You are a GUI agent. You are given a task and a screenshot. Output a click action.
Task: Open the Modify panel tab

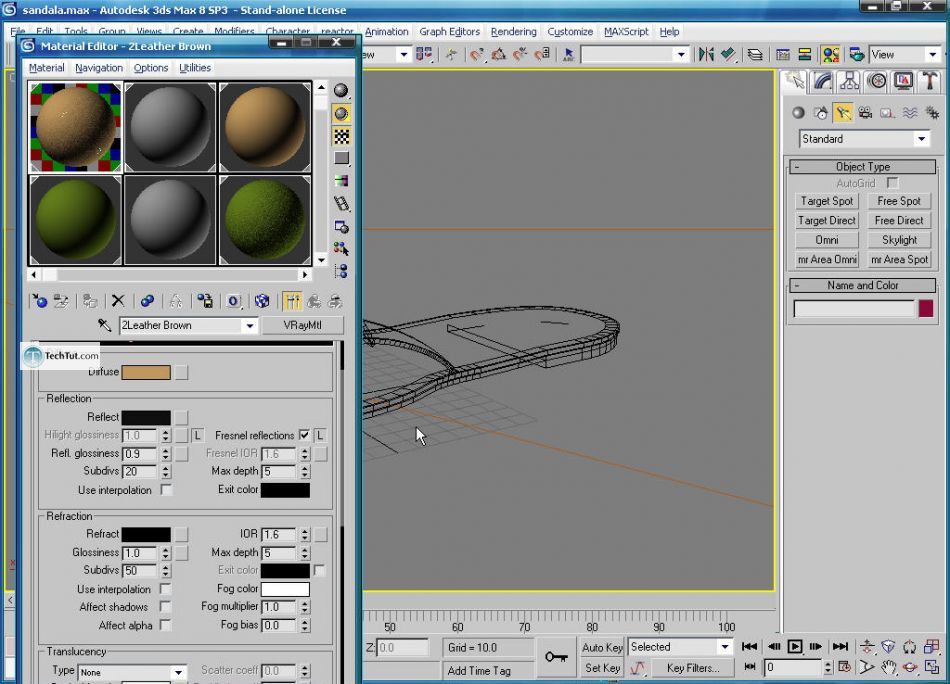822,81
